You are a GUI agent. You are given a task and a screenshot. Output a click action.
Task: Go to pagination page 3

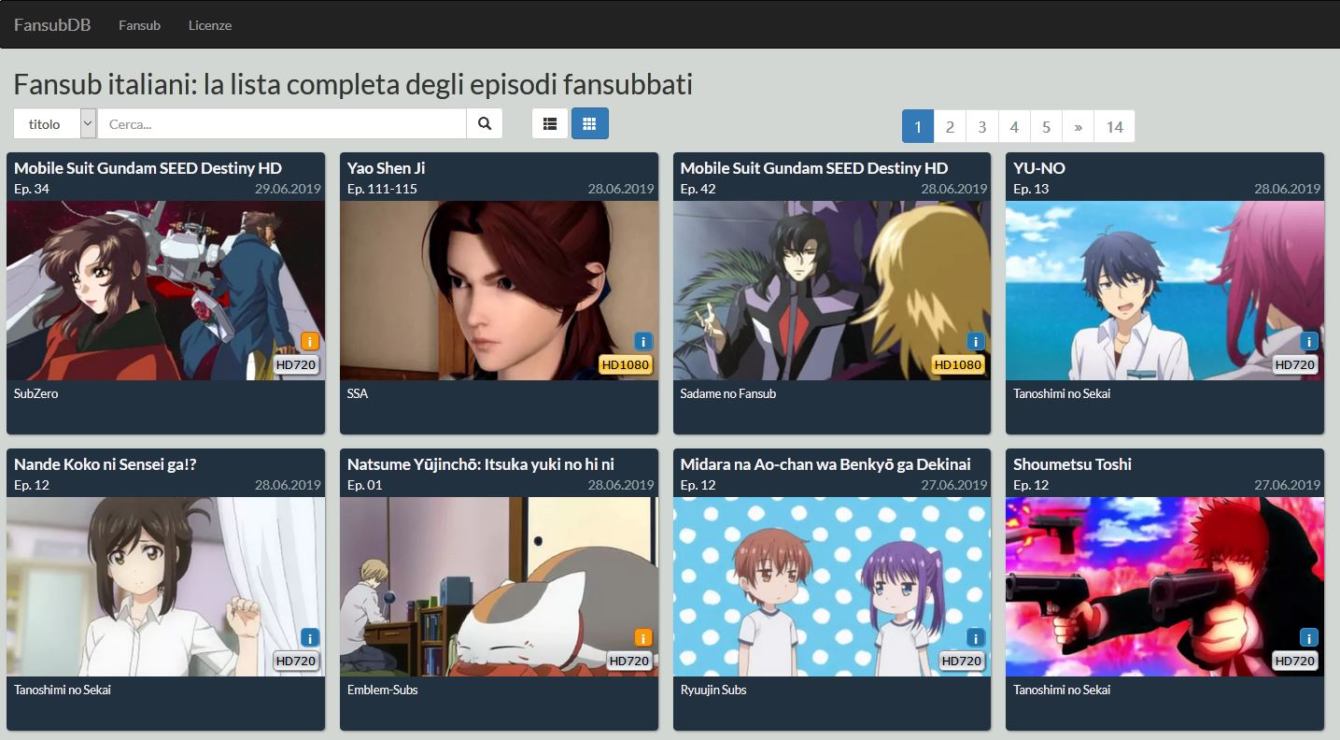981,126
